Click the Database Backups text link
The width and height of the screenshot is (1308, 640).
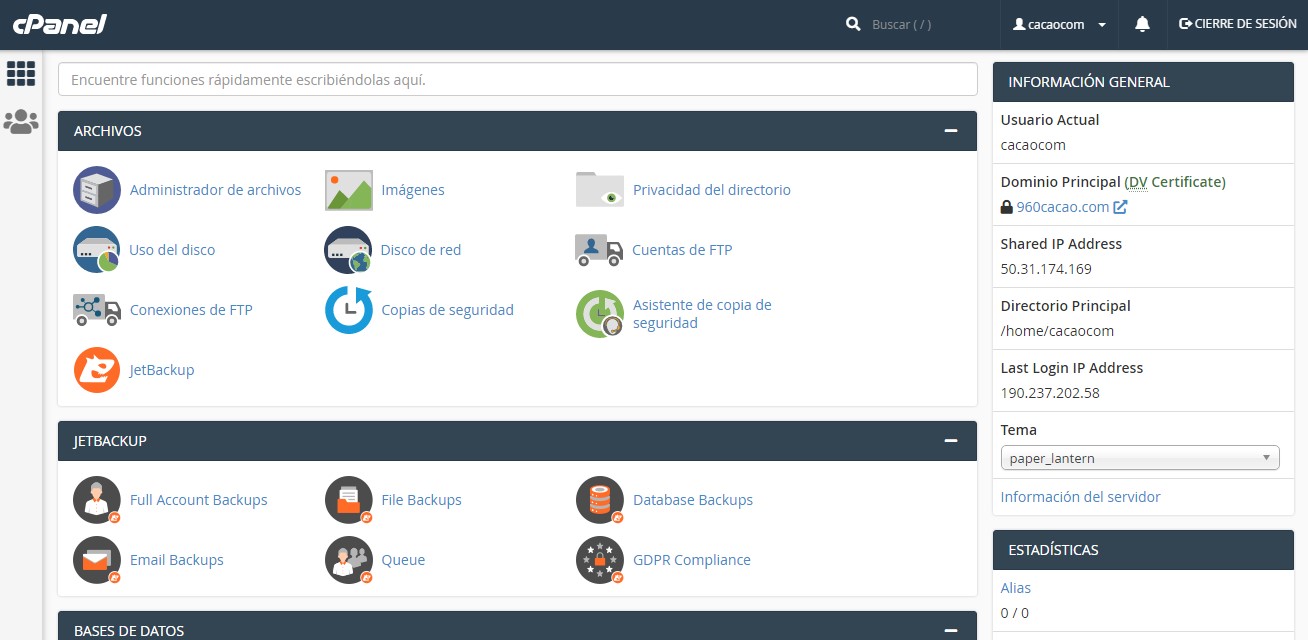tap(693, 500)
